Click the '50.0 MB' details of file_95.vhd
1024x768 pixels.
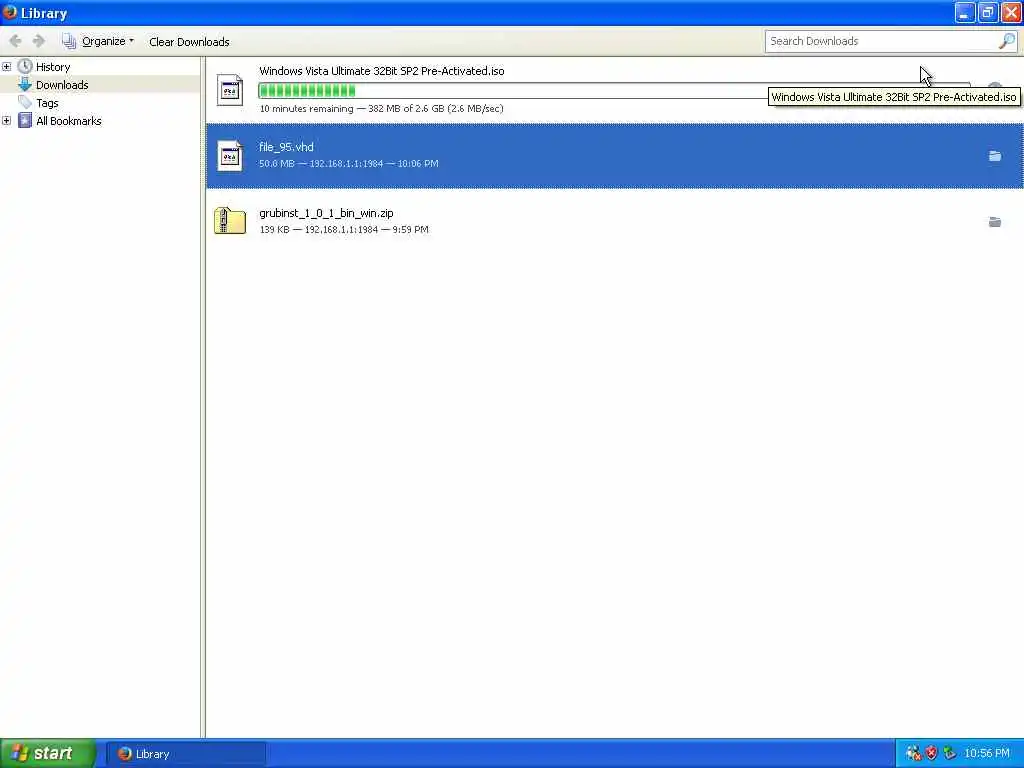point(349,163)
